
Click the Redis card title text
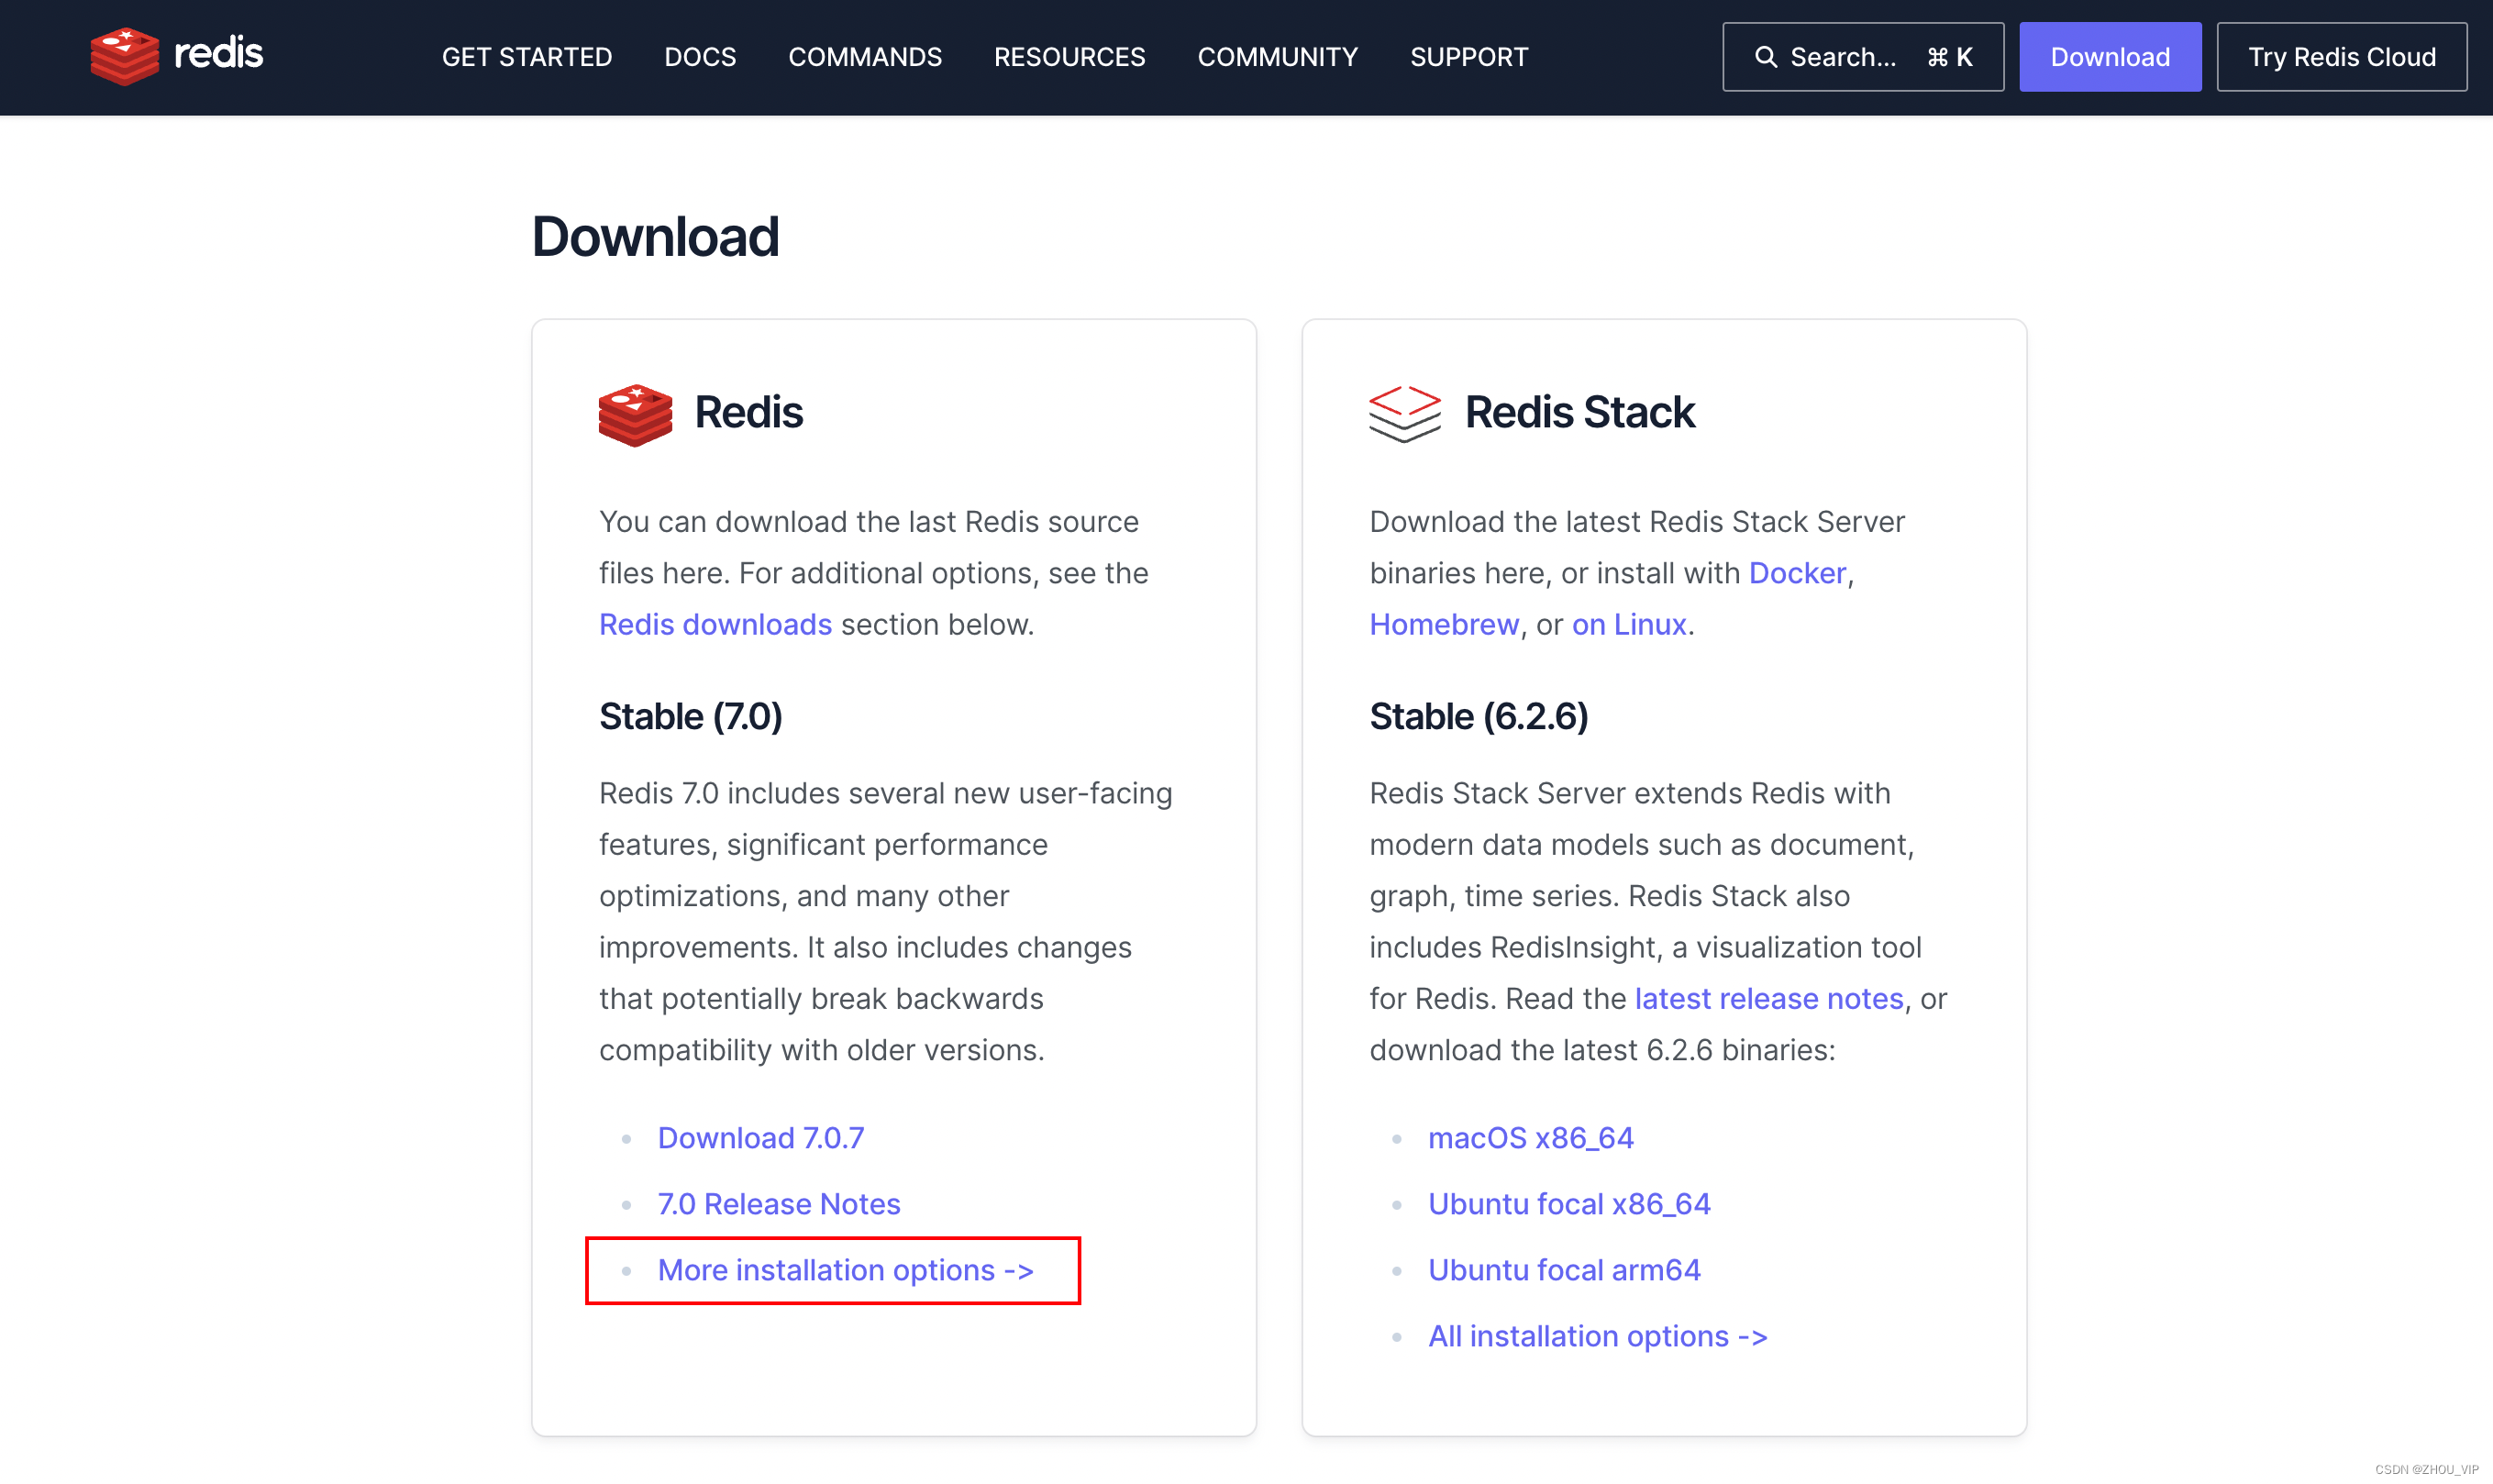(748, 412)
